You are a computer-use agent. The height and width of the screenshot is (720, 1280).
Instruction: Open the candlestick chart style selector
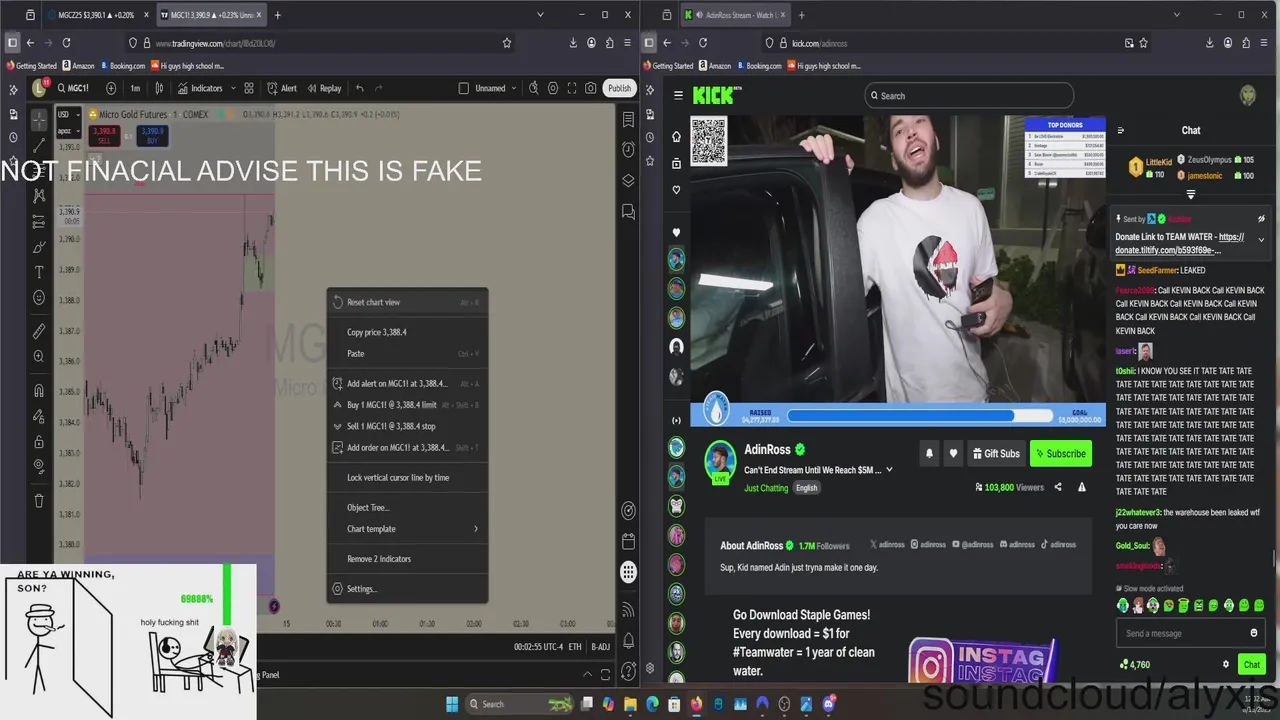click(159, 88)
